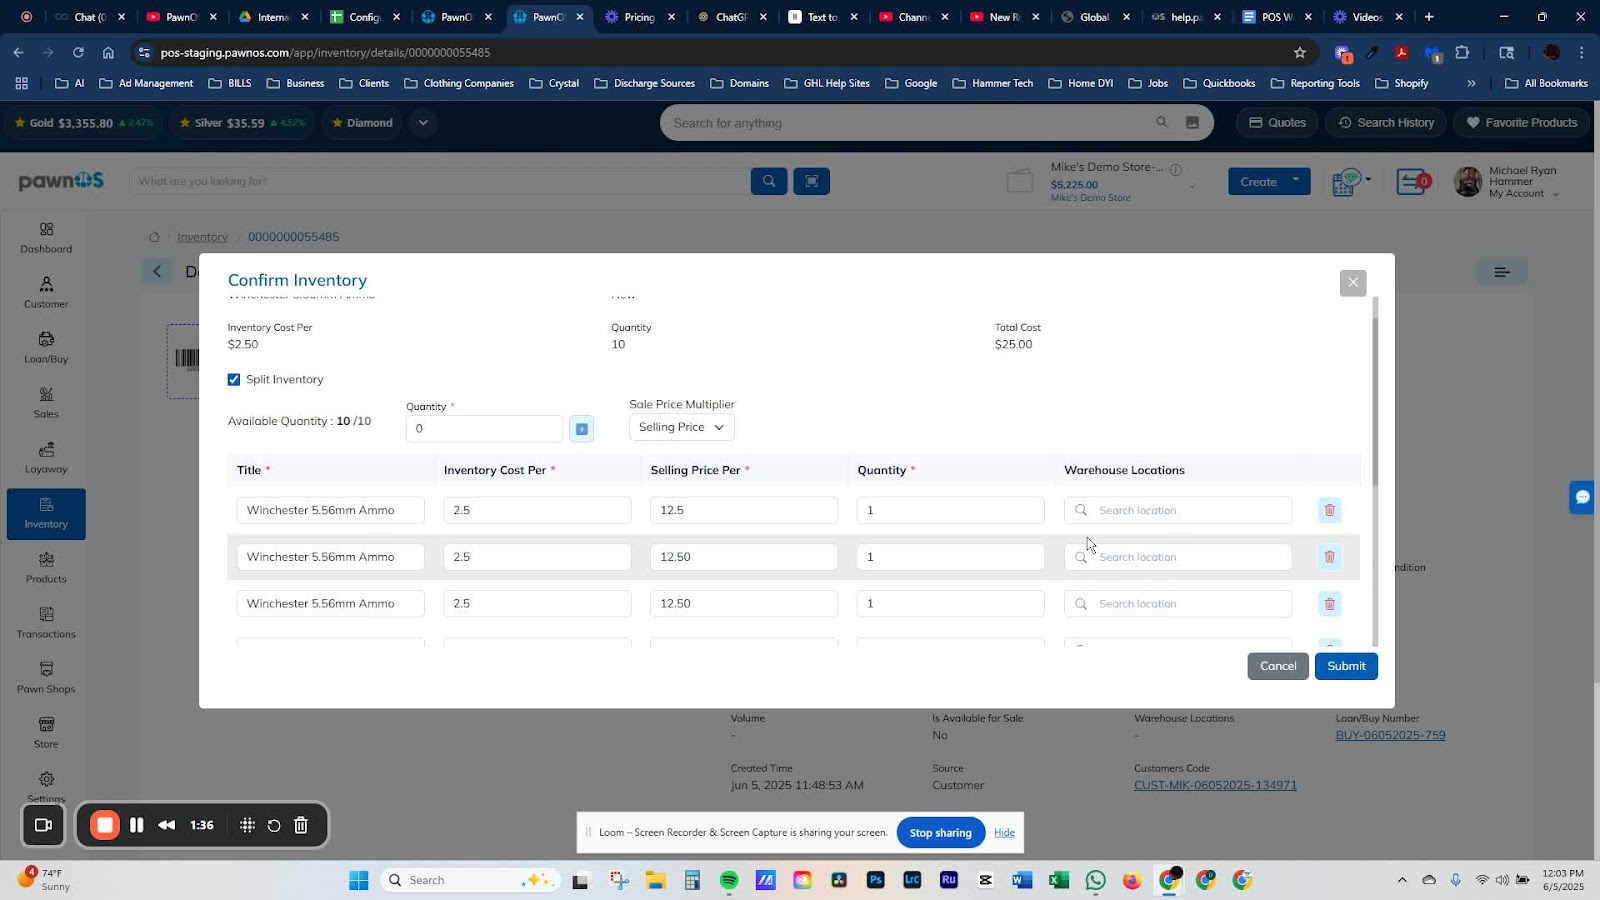This screenshot has height=900, width=1600.
Task: Switch to the Pricing browser tab
Action: tap(640, 17)
